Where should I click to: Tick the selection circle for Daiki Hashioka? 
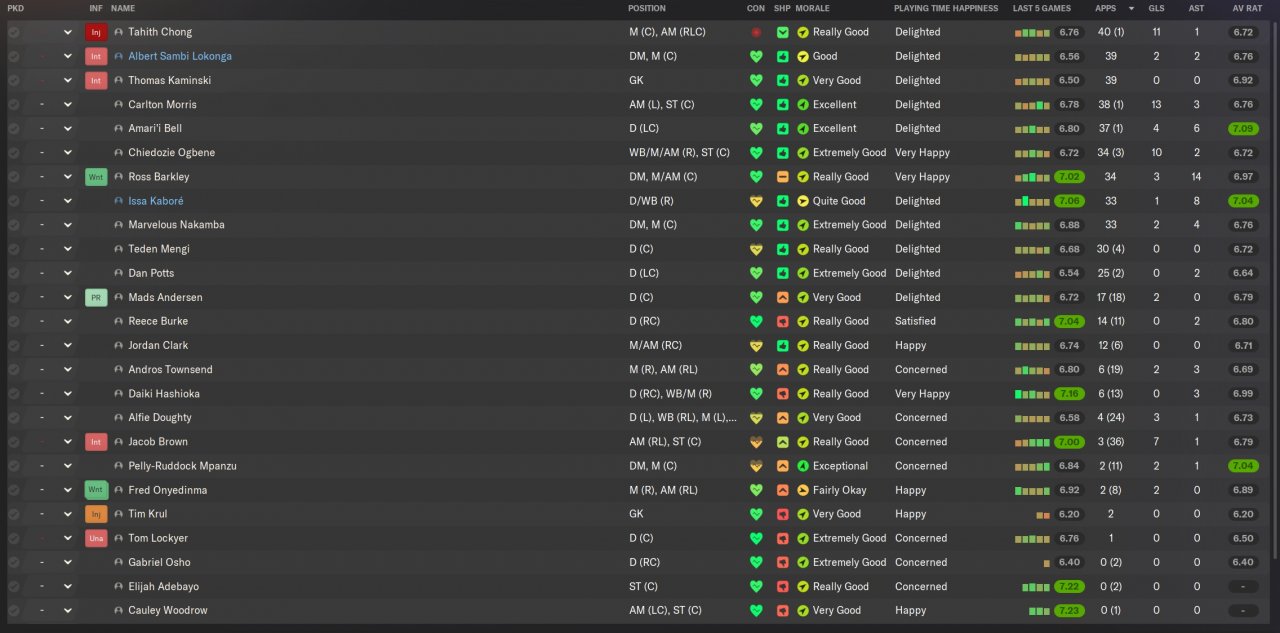(x=14, y=394)
